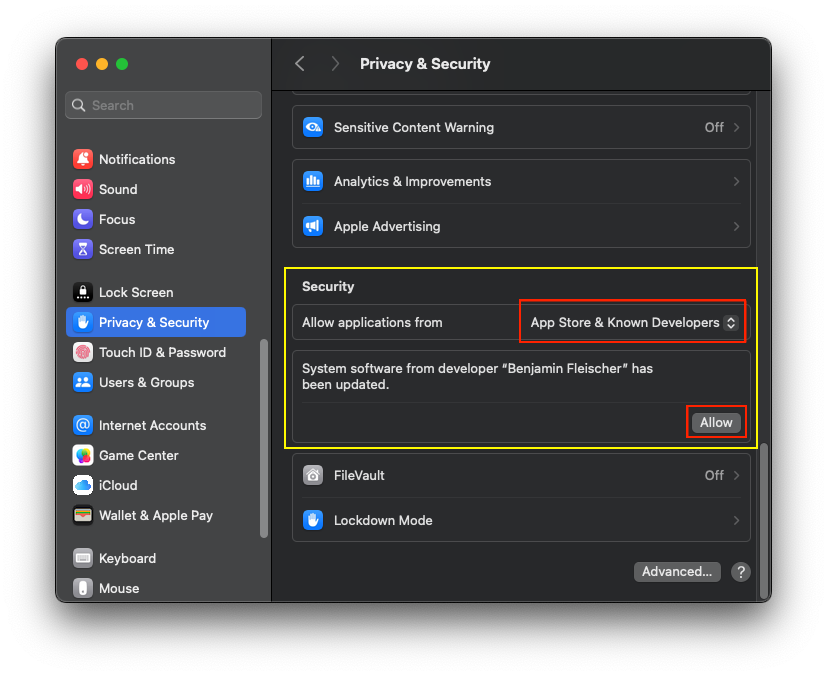Click the main pane scrollbar
This screenshot has height=676, width=827.
point(764,519)
